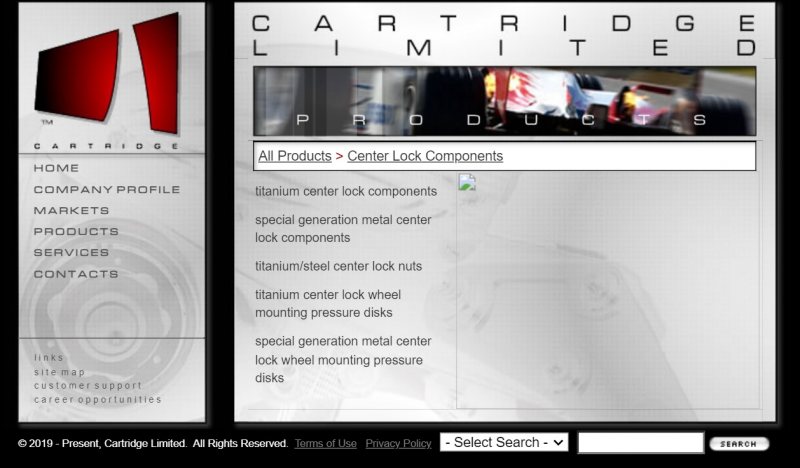The width and height of the screenshot is (800, 468).
Task: Open special generation metal wheel mounting pressure disks
Action: (x=343, y=359)
